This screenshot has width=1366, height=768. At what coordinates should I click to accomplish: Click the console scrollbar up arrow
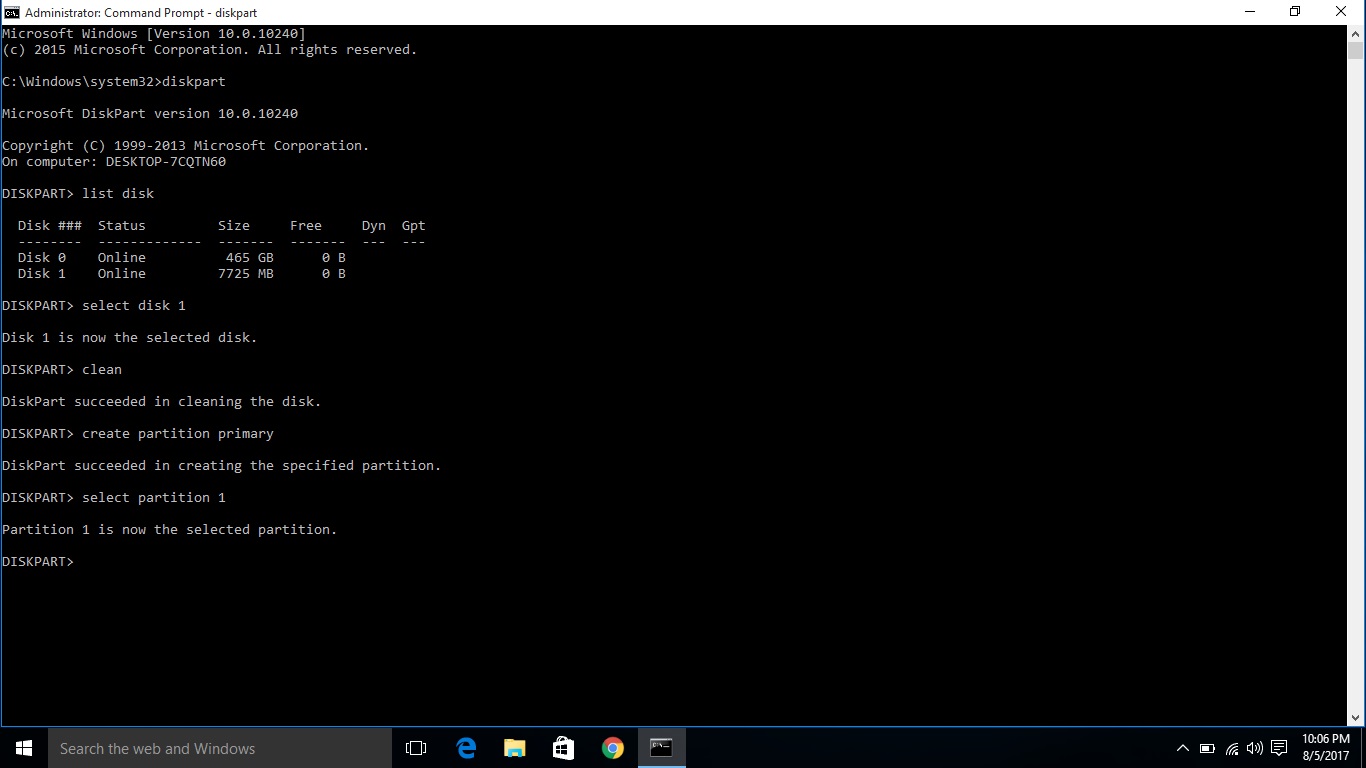(1356, 33)
